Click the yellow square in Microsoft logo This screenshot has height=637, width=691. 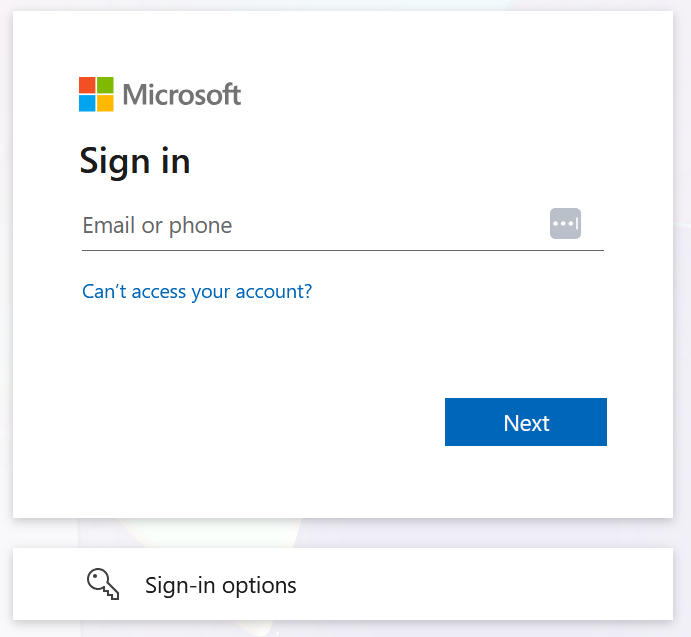[x=105, y=104]
